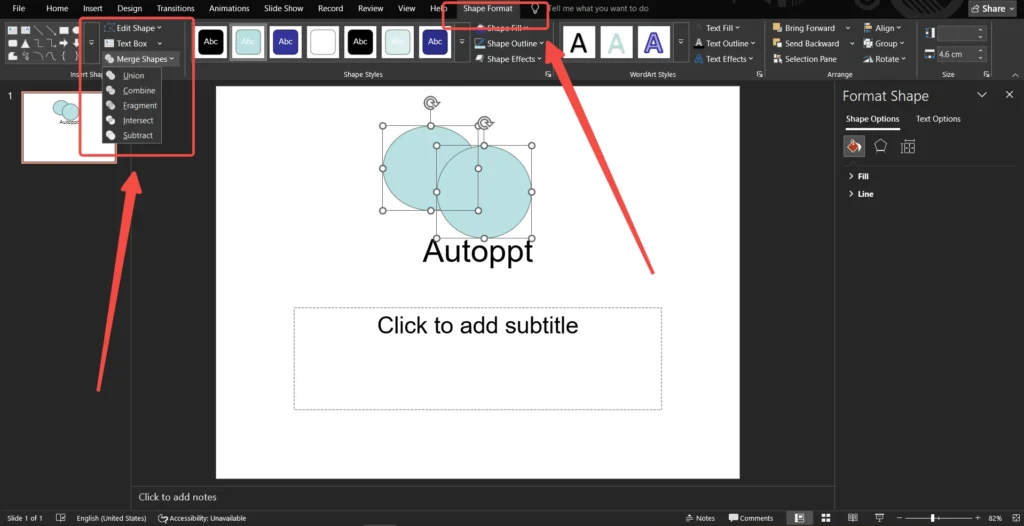
Task: Expand the WordArt Styles gallery
Action: (680, 42)
